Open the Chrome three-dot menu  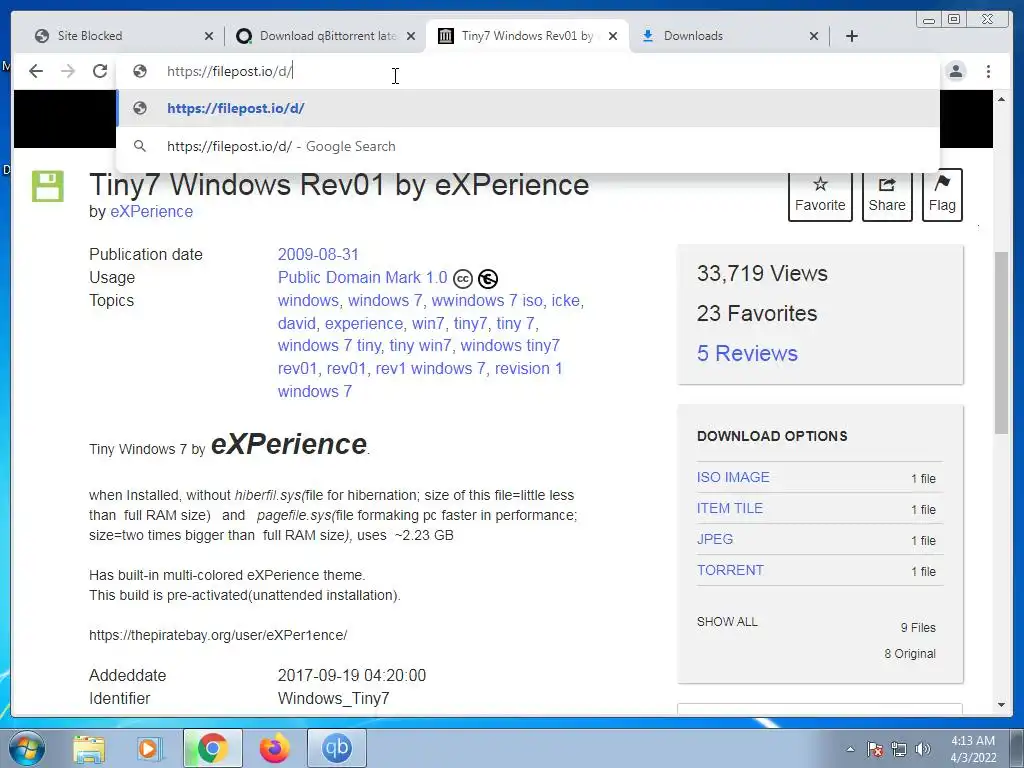pyautogui.click(x=988, y=71)
